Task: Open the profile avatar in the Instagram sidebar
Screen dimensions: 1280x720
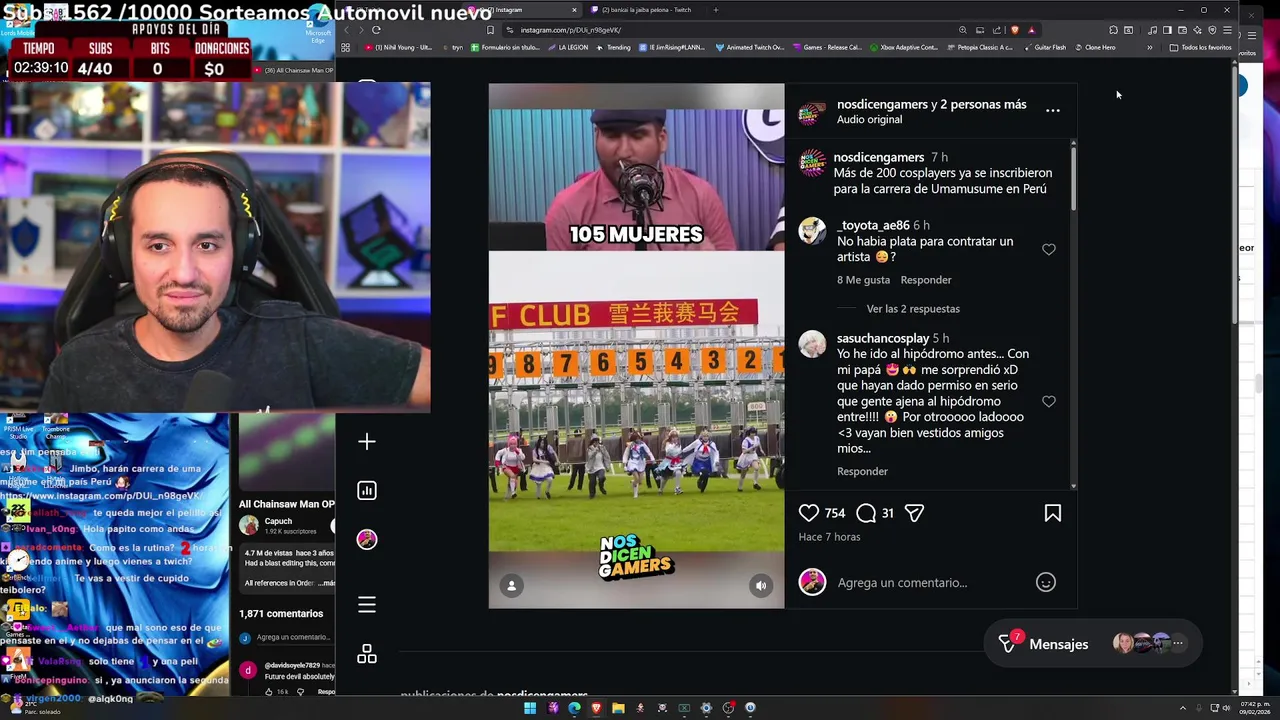Action: [x=367, y=539]
